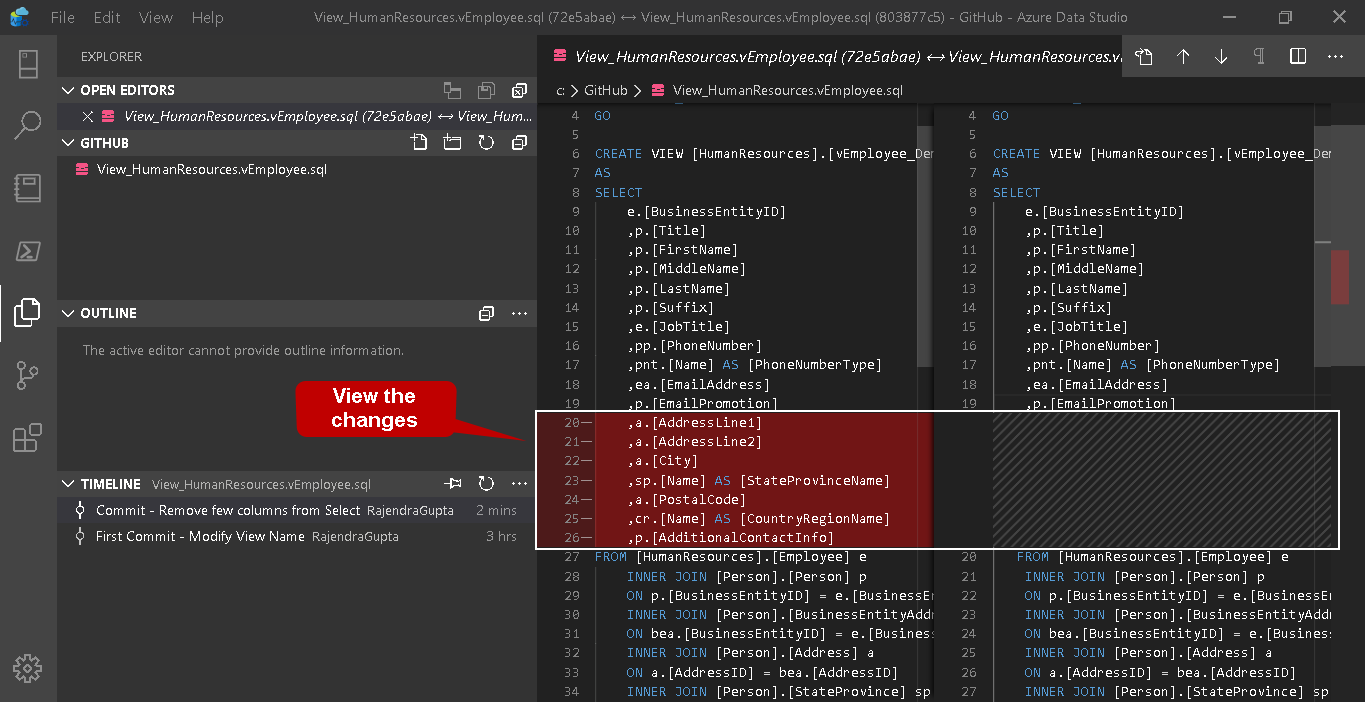Screen dimensions: 1365x702
Task: Select 'First Commit - Modify View Name' entry
Action: pyautogui.click(x=200, y=537)
